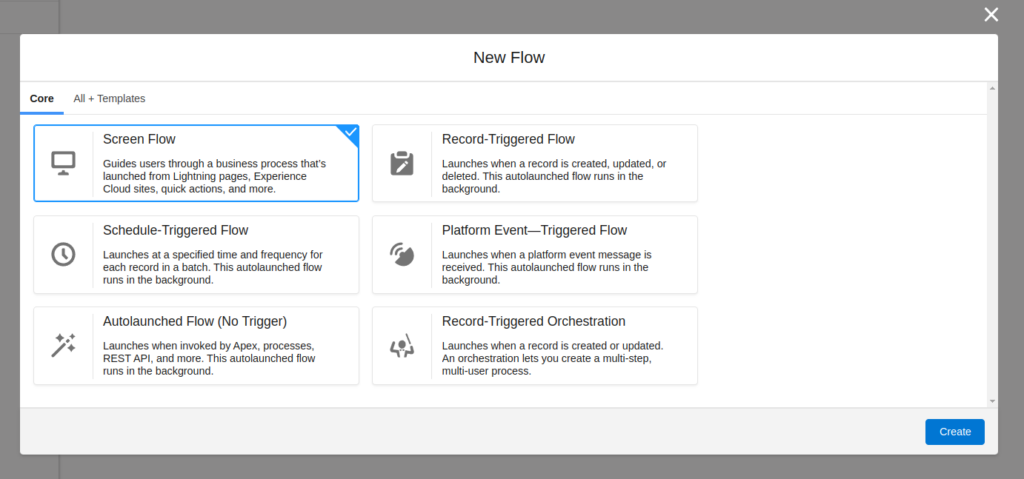Screen dimensions: 1024x479
Task: Click description "Launches when invoked by Apex"
Action: [209, 358]
